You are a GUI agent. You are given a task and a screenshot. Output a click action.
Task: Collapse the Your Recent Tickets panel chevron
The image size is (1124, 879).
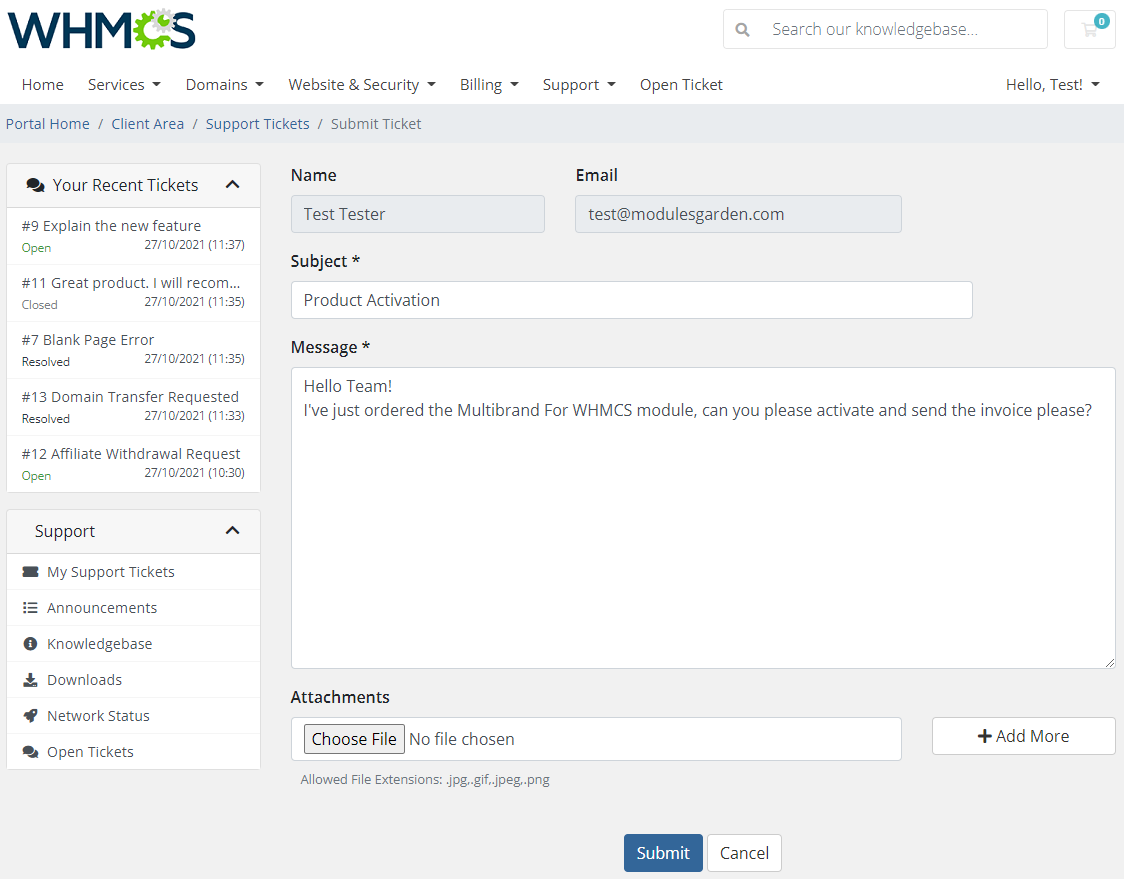(232, 185)
